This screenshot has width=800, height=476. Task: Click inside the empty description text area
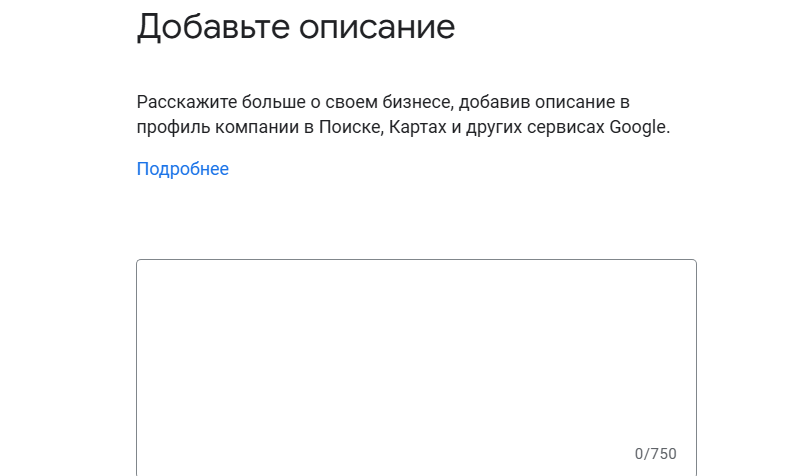[x=416, y=350]
